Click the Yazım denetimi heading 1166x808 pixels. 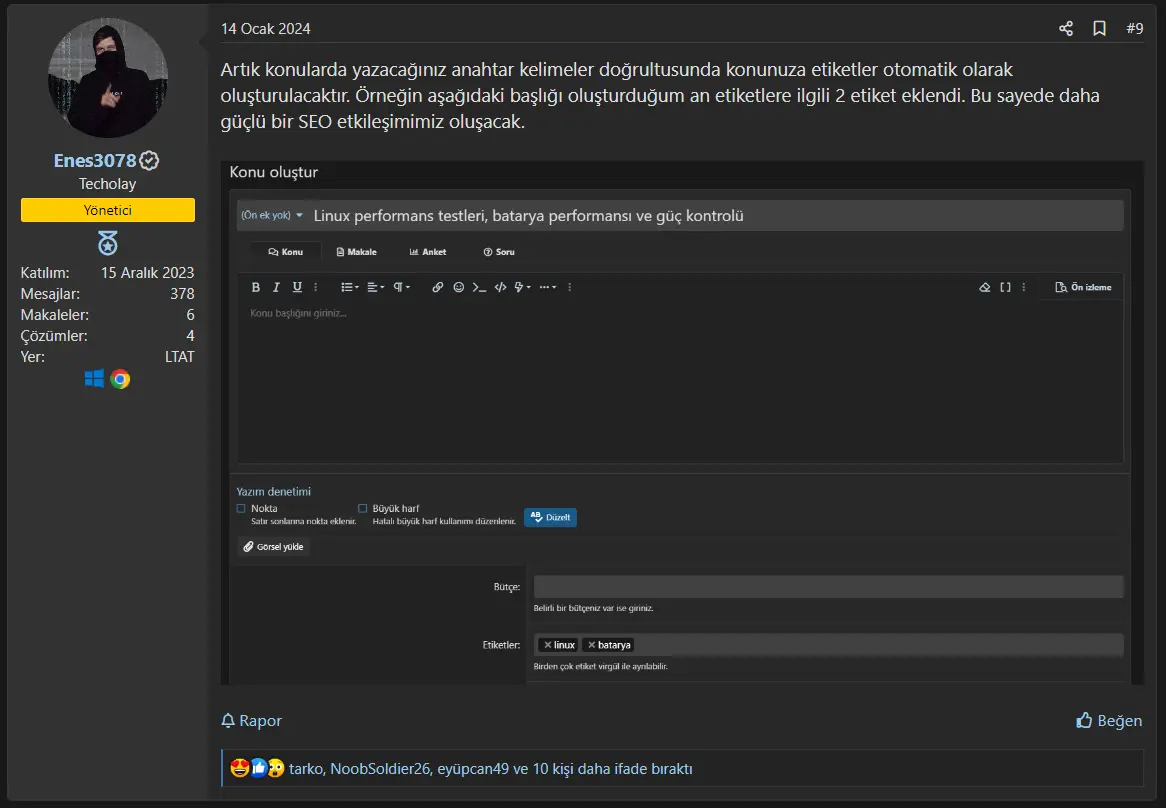[x=274, y=491]
